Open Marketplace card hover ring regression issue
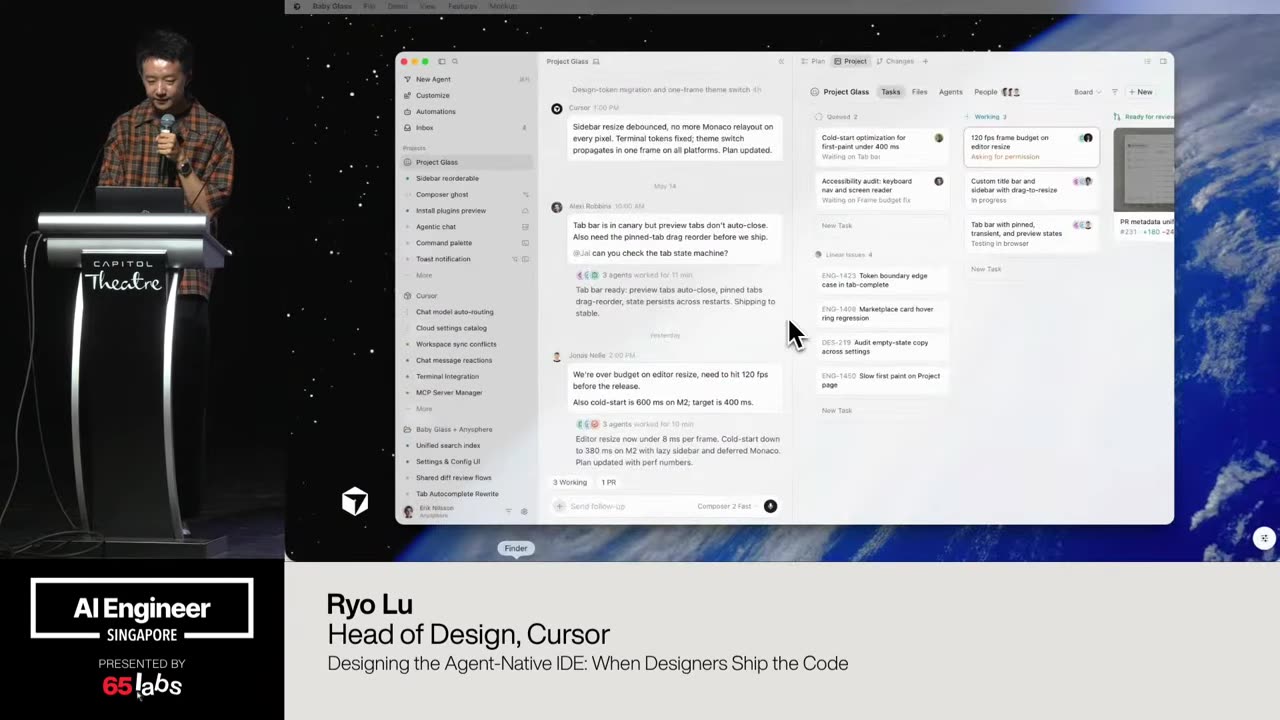 coord(881,313)
